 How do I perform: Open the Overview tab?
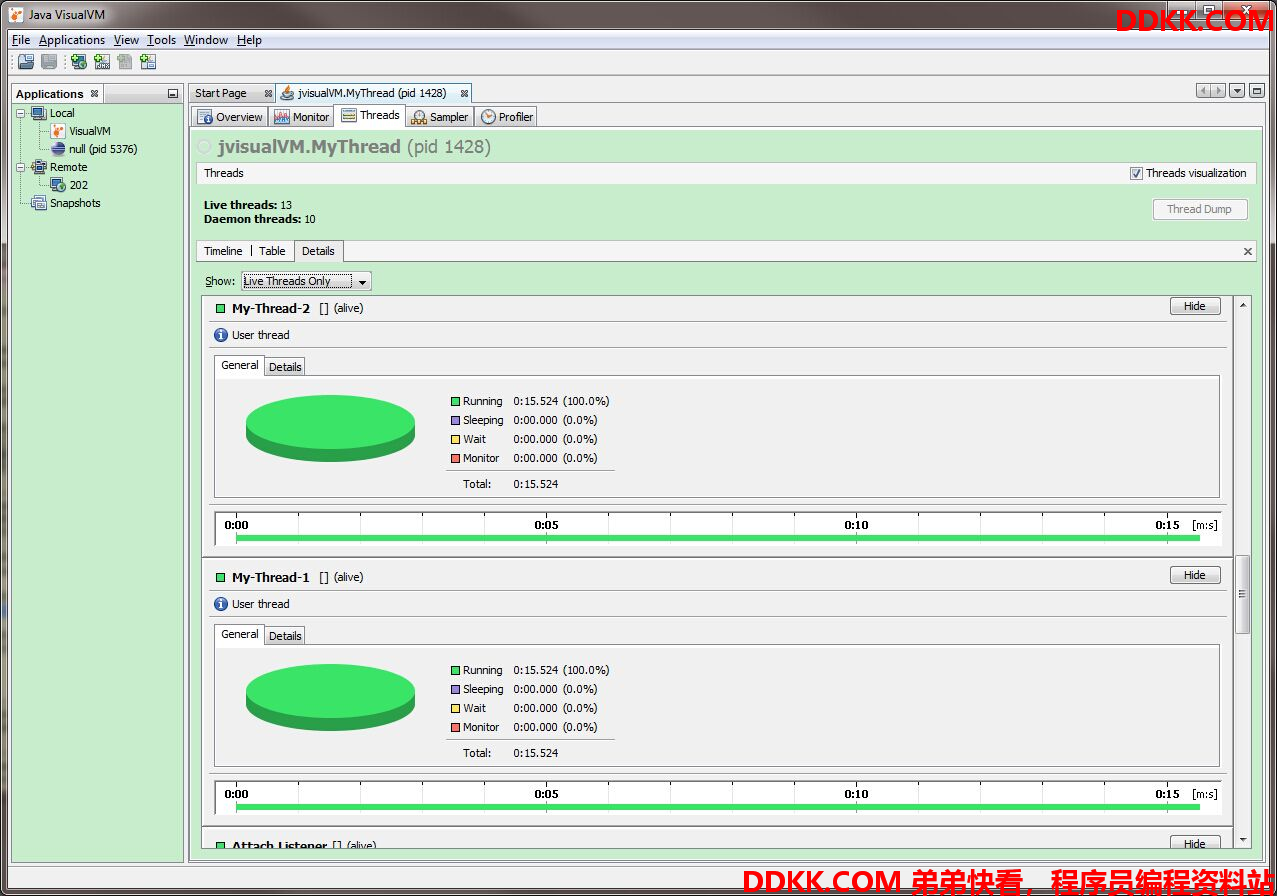230,117
